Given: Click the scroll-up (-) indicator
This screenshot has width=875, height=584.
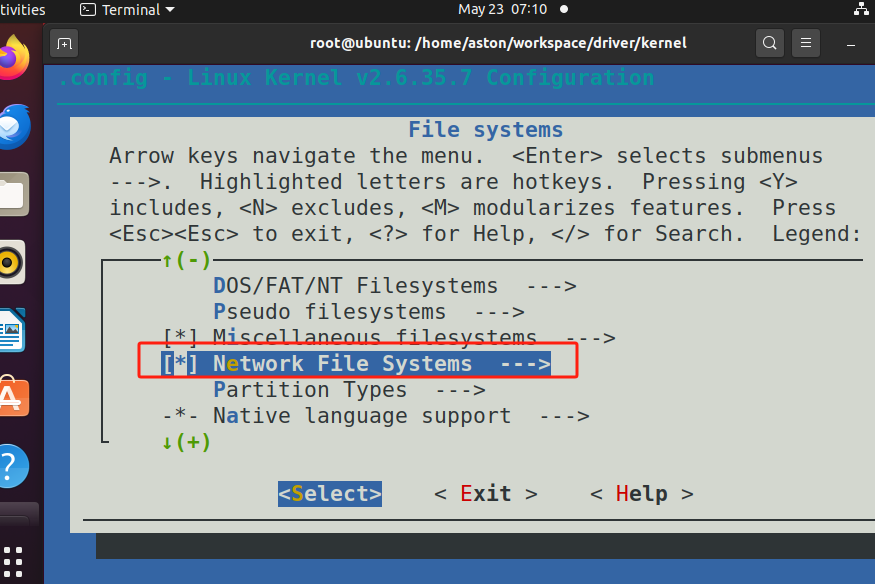Looking at the screenshot, I should click(x=186, y=260).
